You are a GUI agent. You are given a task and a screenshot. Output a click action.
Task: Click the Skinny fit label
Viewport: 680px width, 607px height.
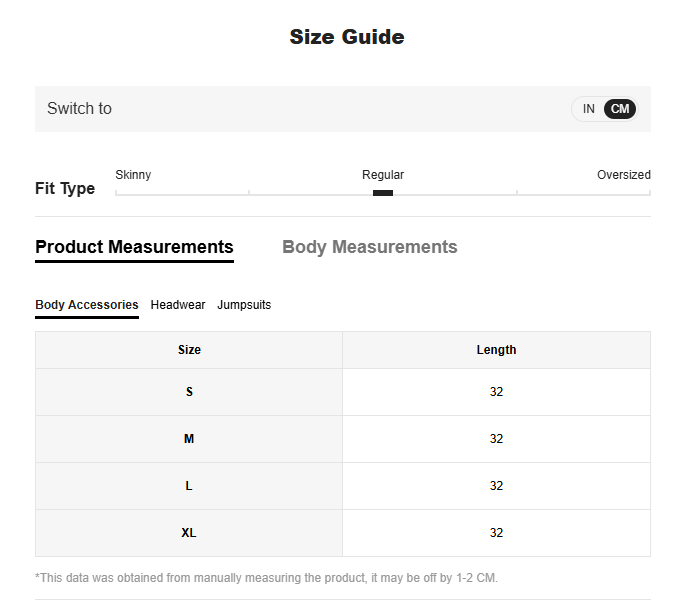click(133, 175)
